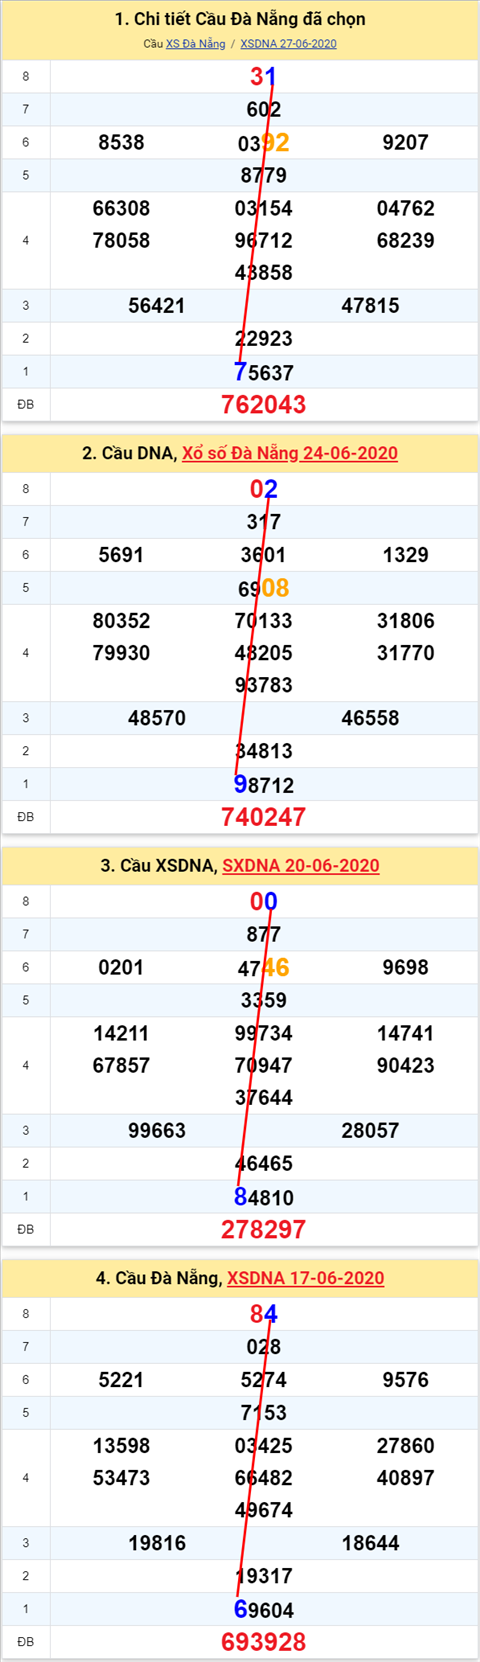Click number 79930
The width and height of the screenshot is (480, 1662).
(x=121, y=653)
